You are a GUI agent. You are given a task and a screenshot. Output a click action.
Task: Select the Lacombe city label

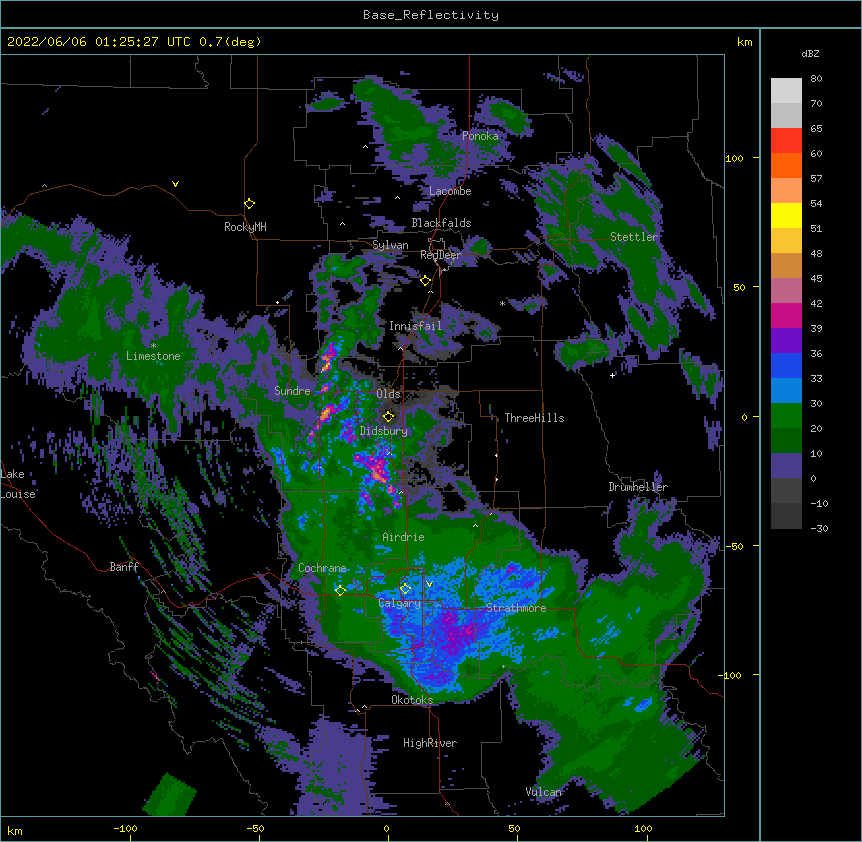(x=450, y=191)
